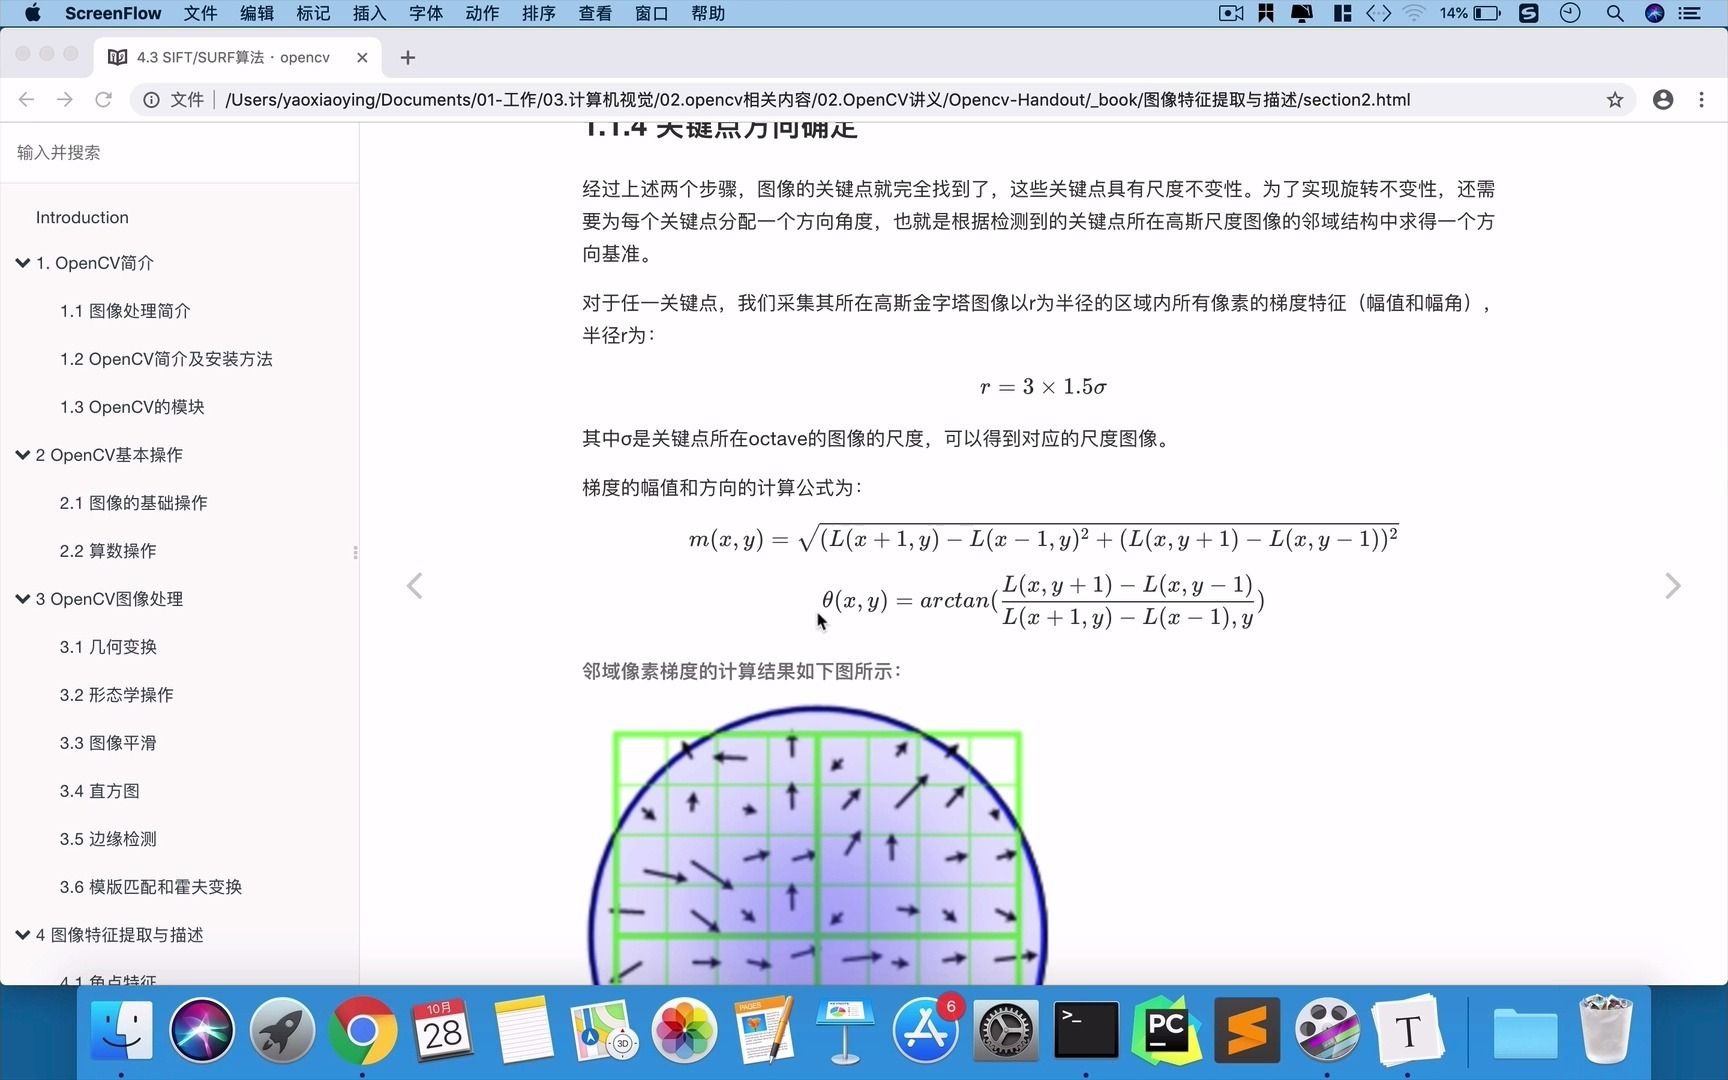Click the gradient arrows diagram image

817,845
